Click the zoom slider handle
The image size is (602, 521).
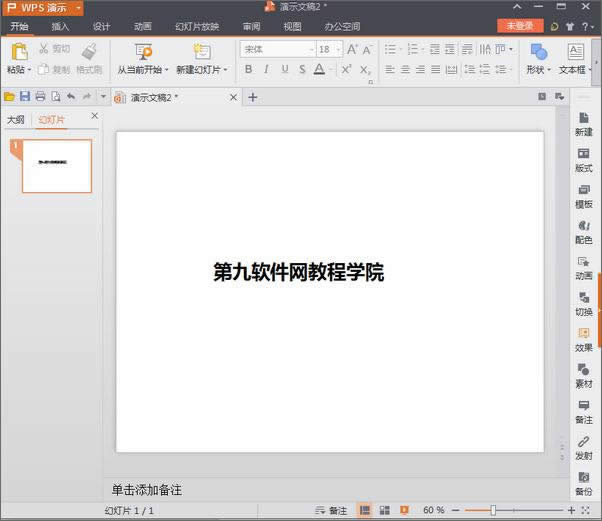click(493, 511)
